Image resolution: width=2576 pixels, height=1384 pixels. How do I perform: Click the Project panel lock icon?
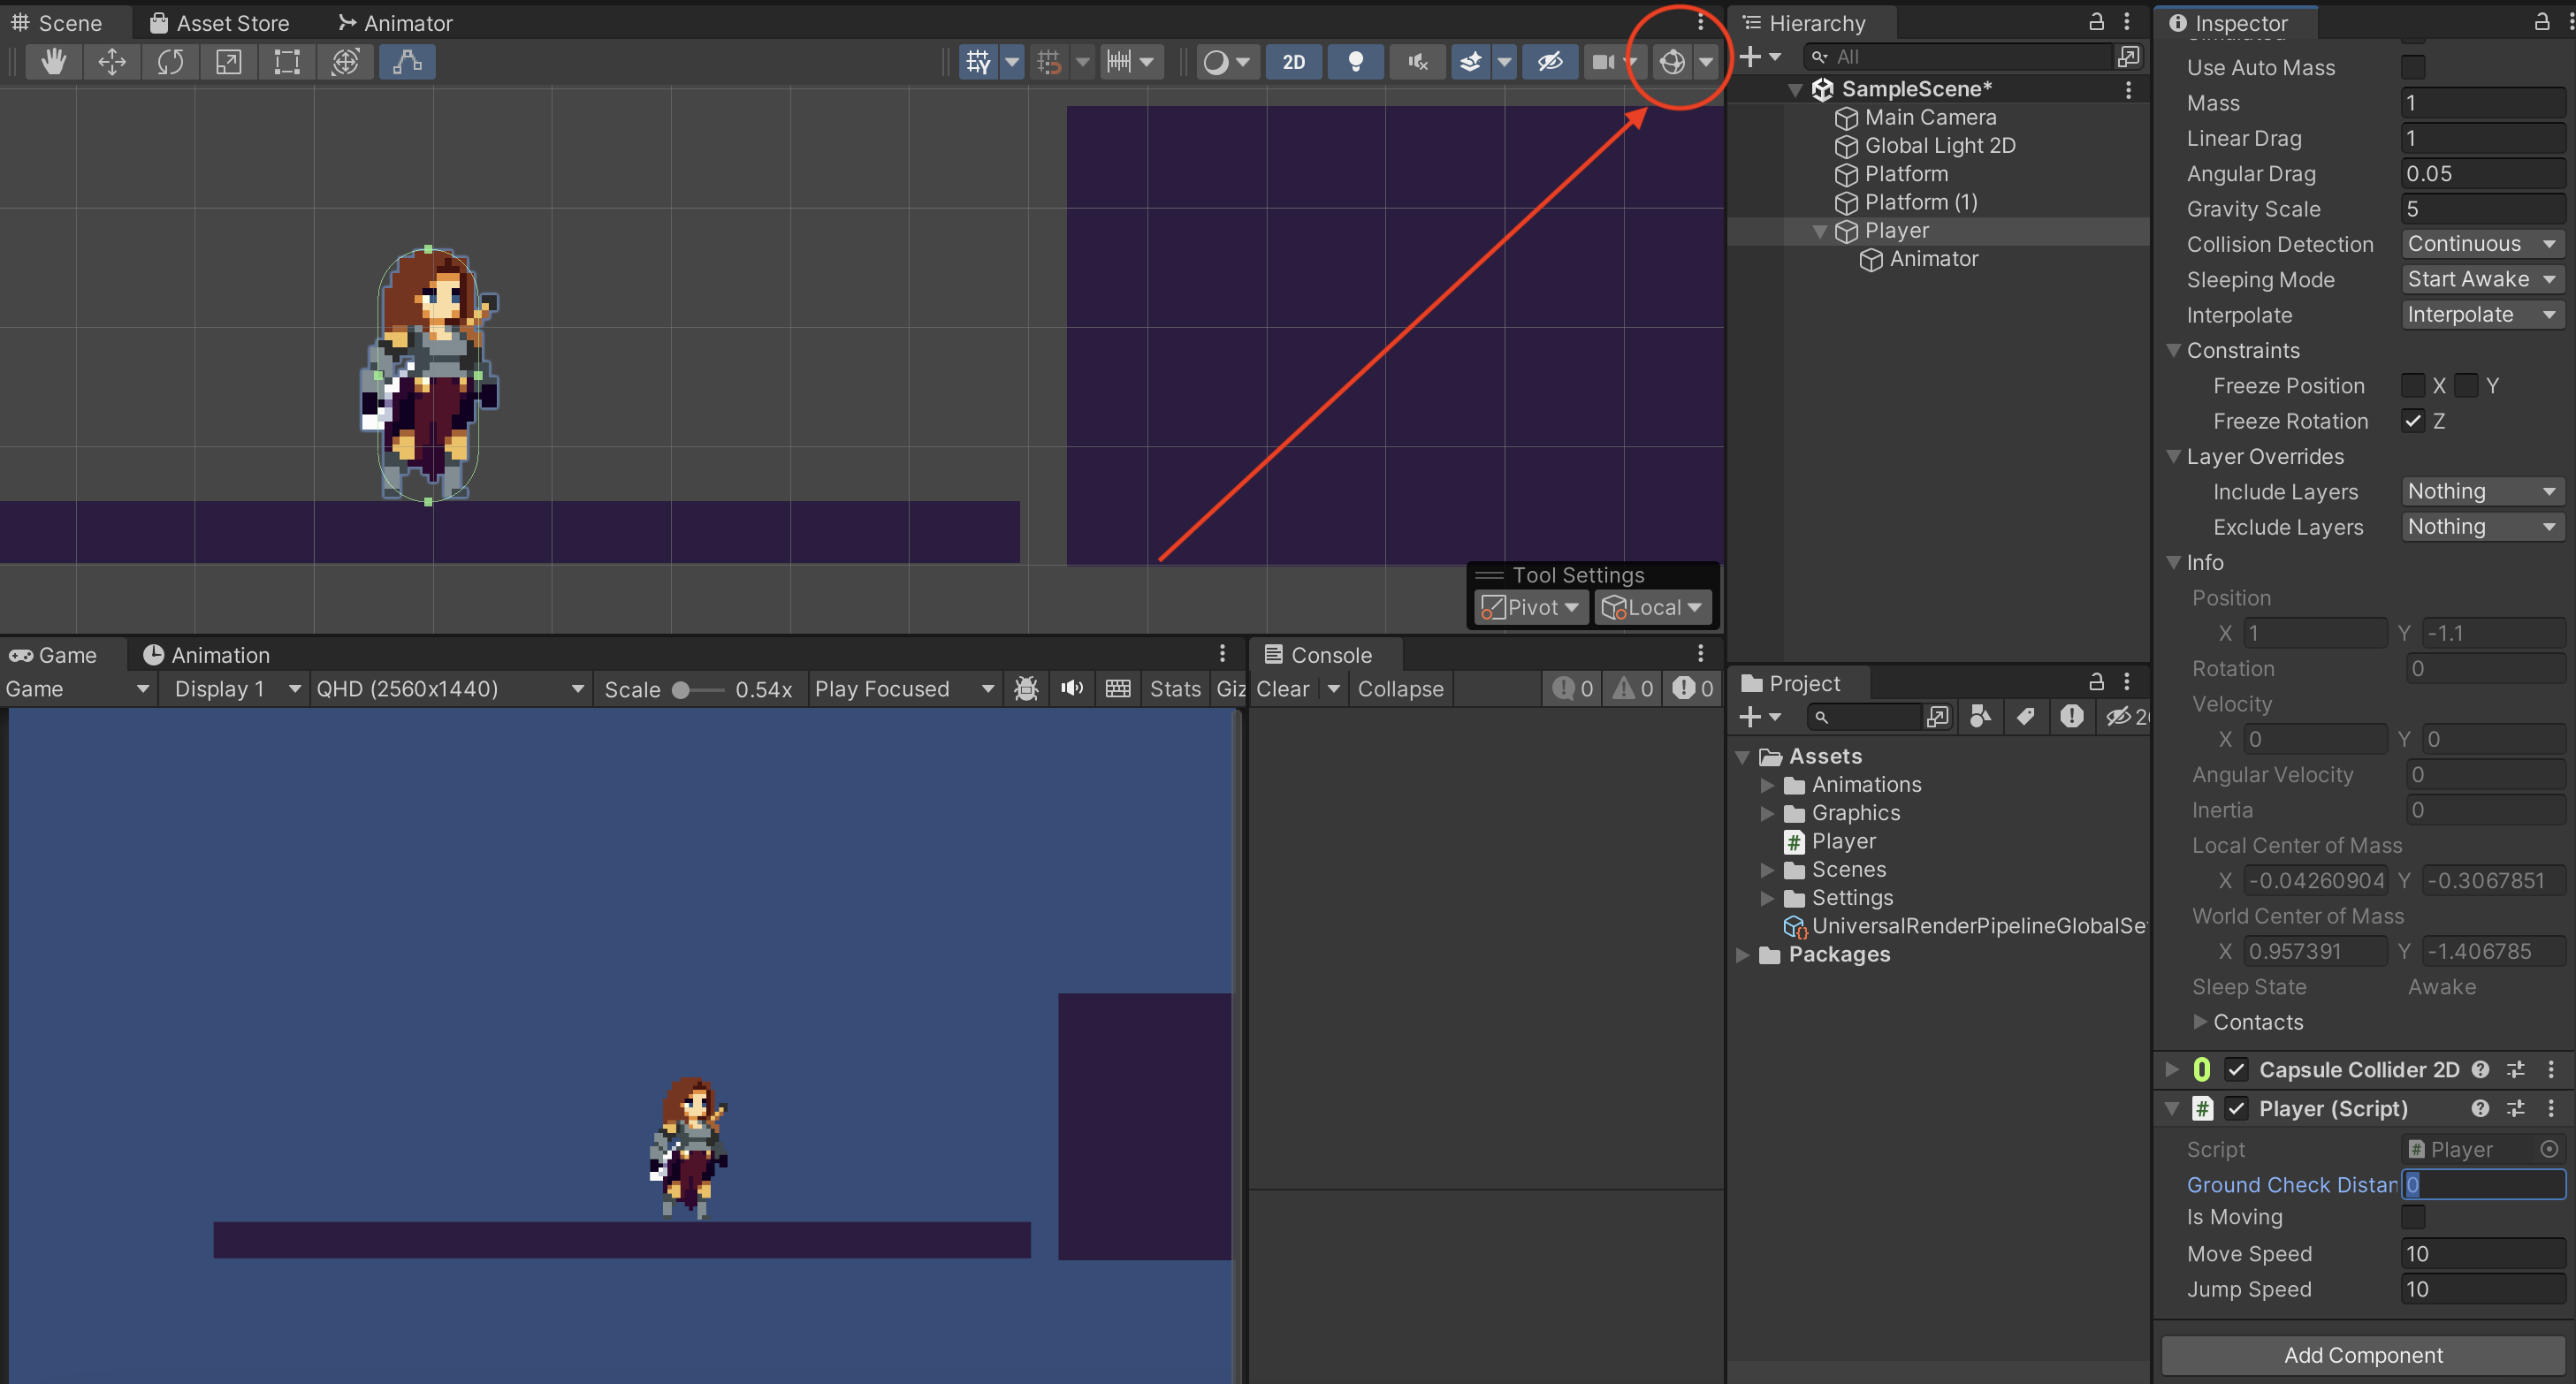pyautogui.click(x=2096, y=682)
